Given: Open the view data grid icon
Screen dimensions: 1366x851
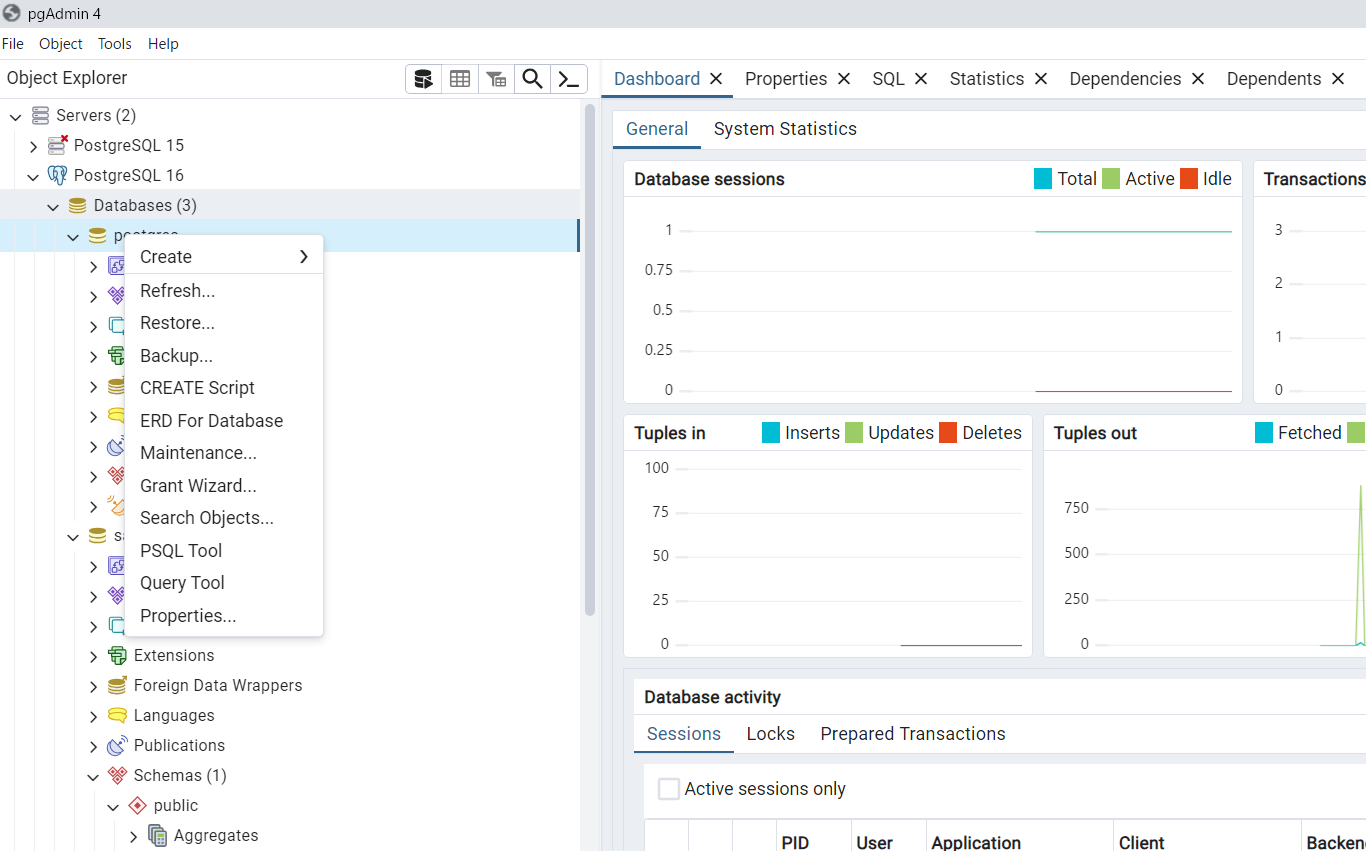Looking at the screenshot, I should tap(460, 78).
